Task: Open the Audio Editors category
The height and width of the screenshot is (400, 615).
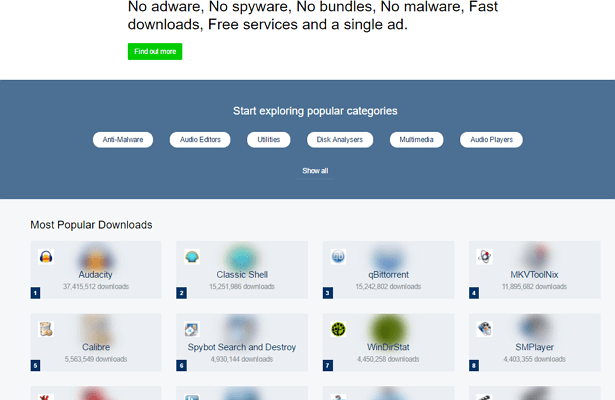Action: (200, 140)
